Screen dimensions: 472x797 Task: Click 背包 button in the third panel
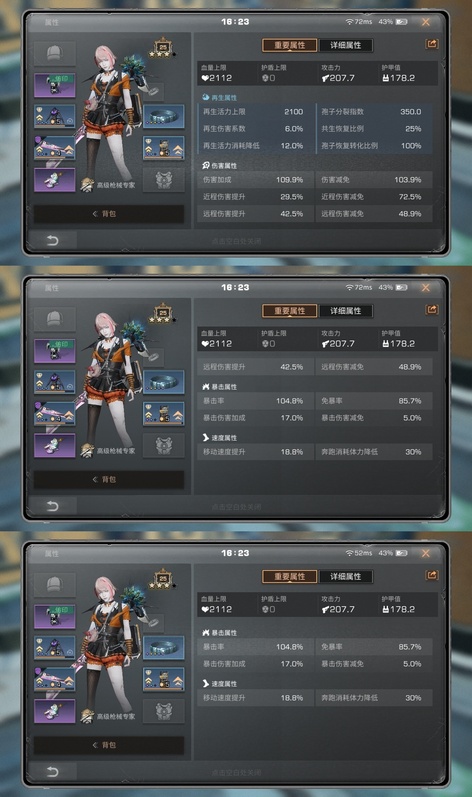(109, 745)
